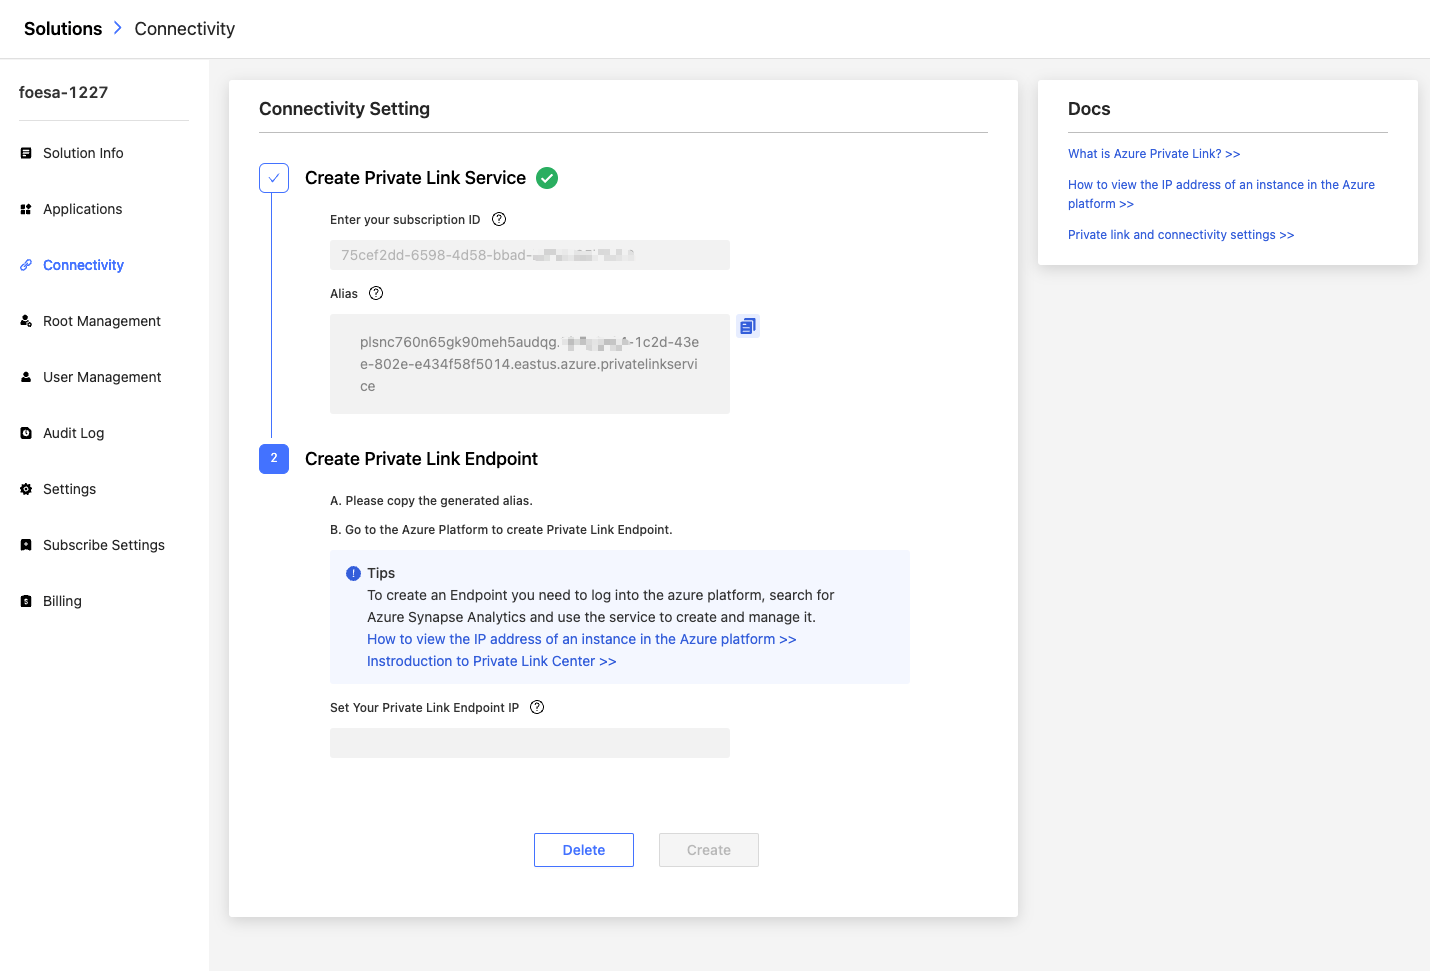Click the green check icon beside Private Link Service

[547, 178]
